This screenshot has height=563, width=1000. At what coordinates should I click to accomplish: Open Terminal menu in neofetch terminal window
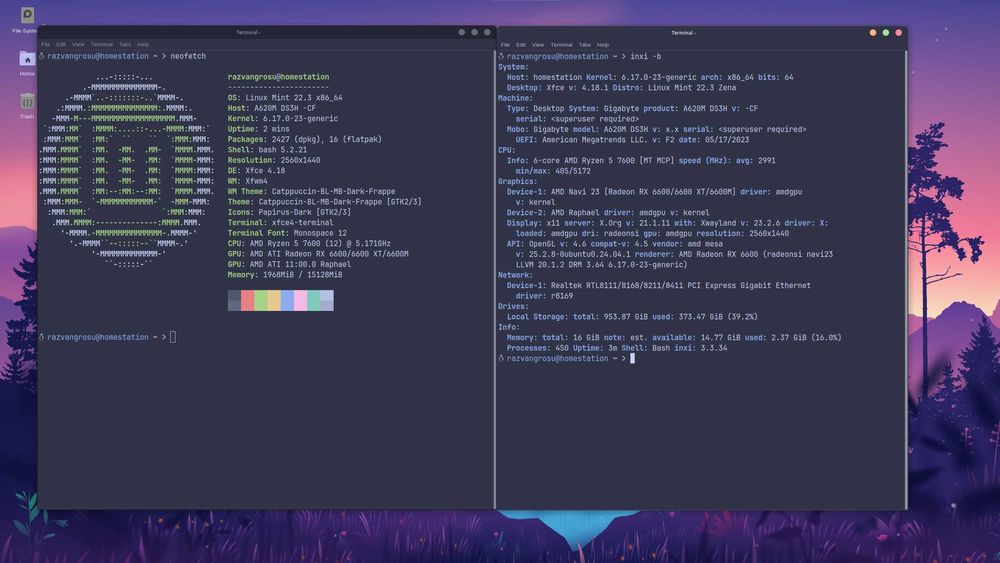coord(101,45)
